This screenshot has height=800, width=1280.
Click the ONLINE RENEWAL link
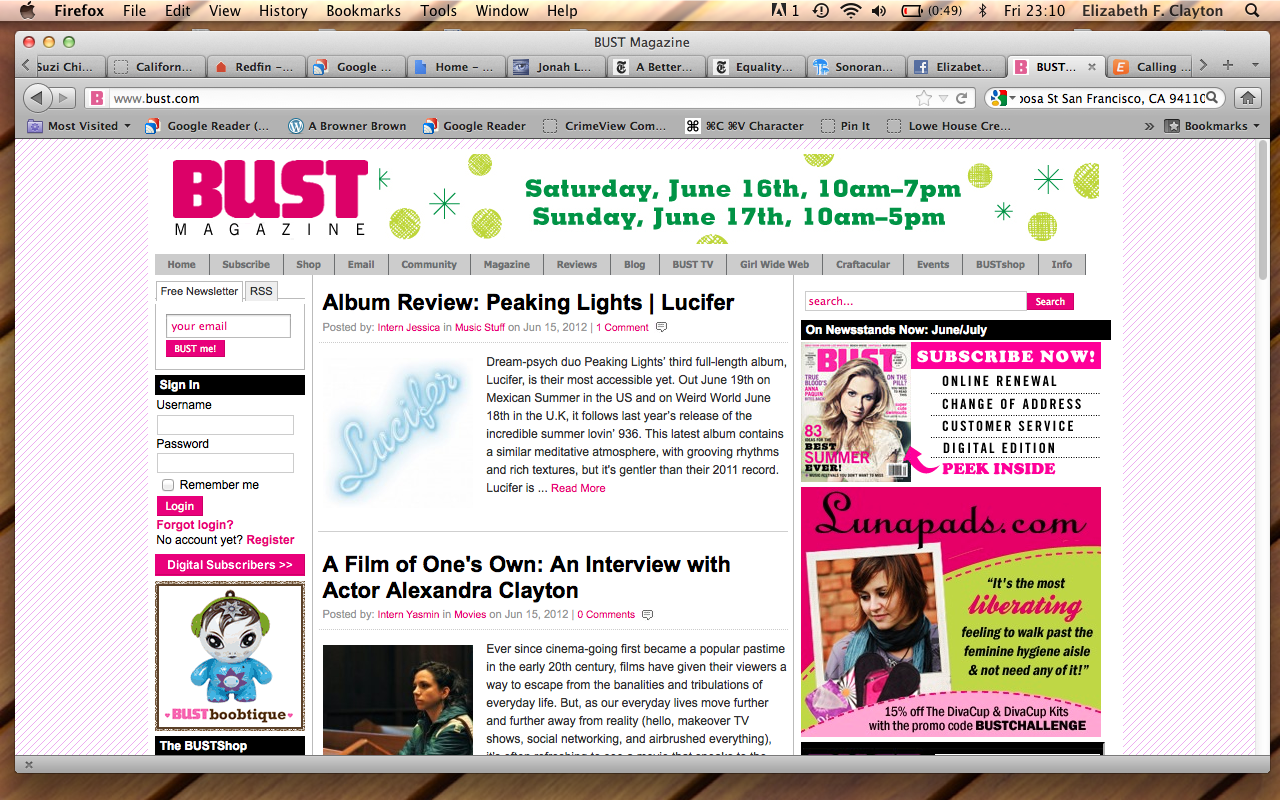[x=999, y=381]
